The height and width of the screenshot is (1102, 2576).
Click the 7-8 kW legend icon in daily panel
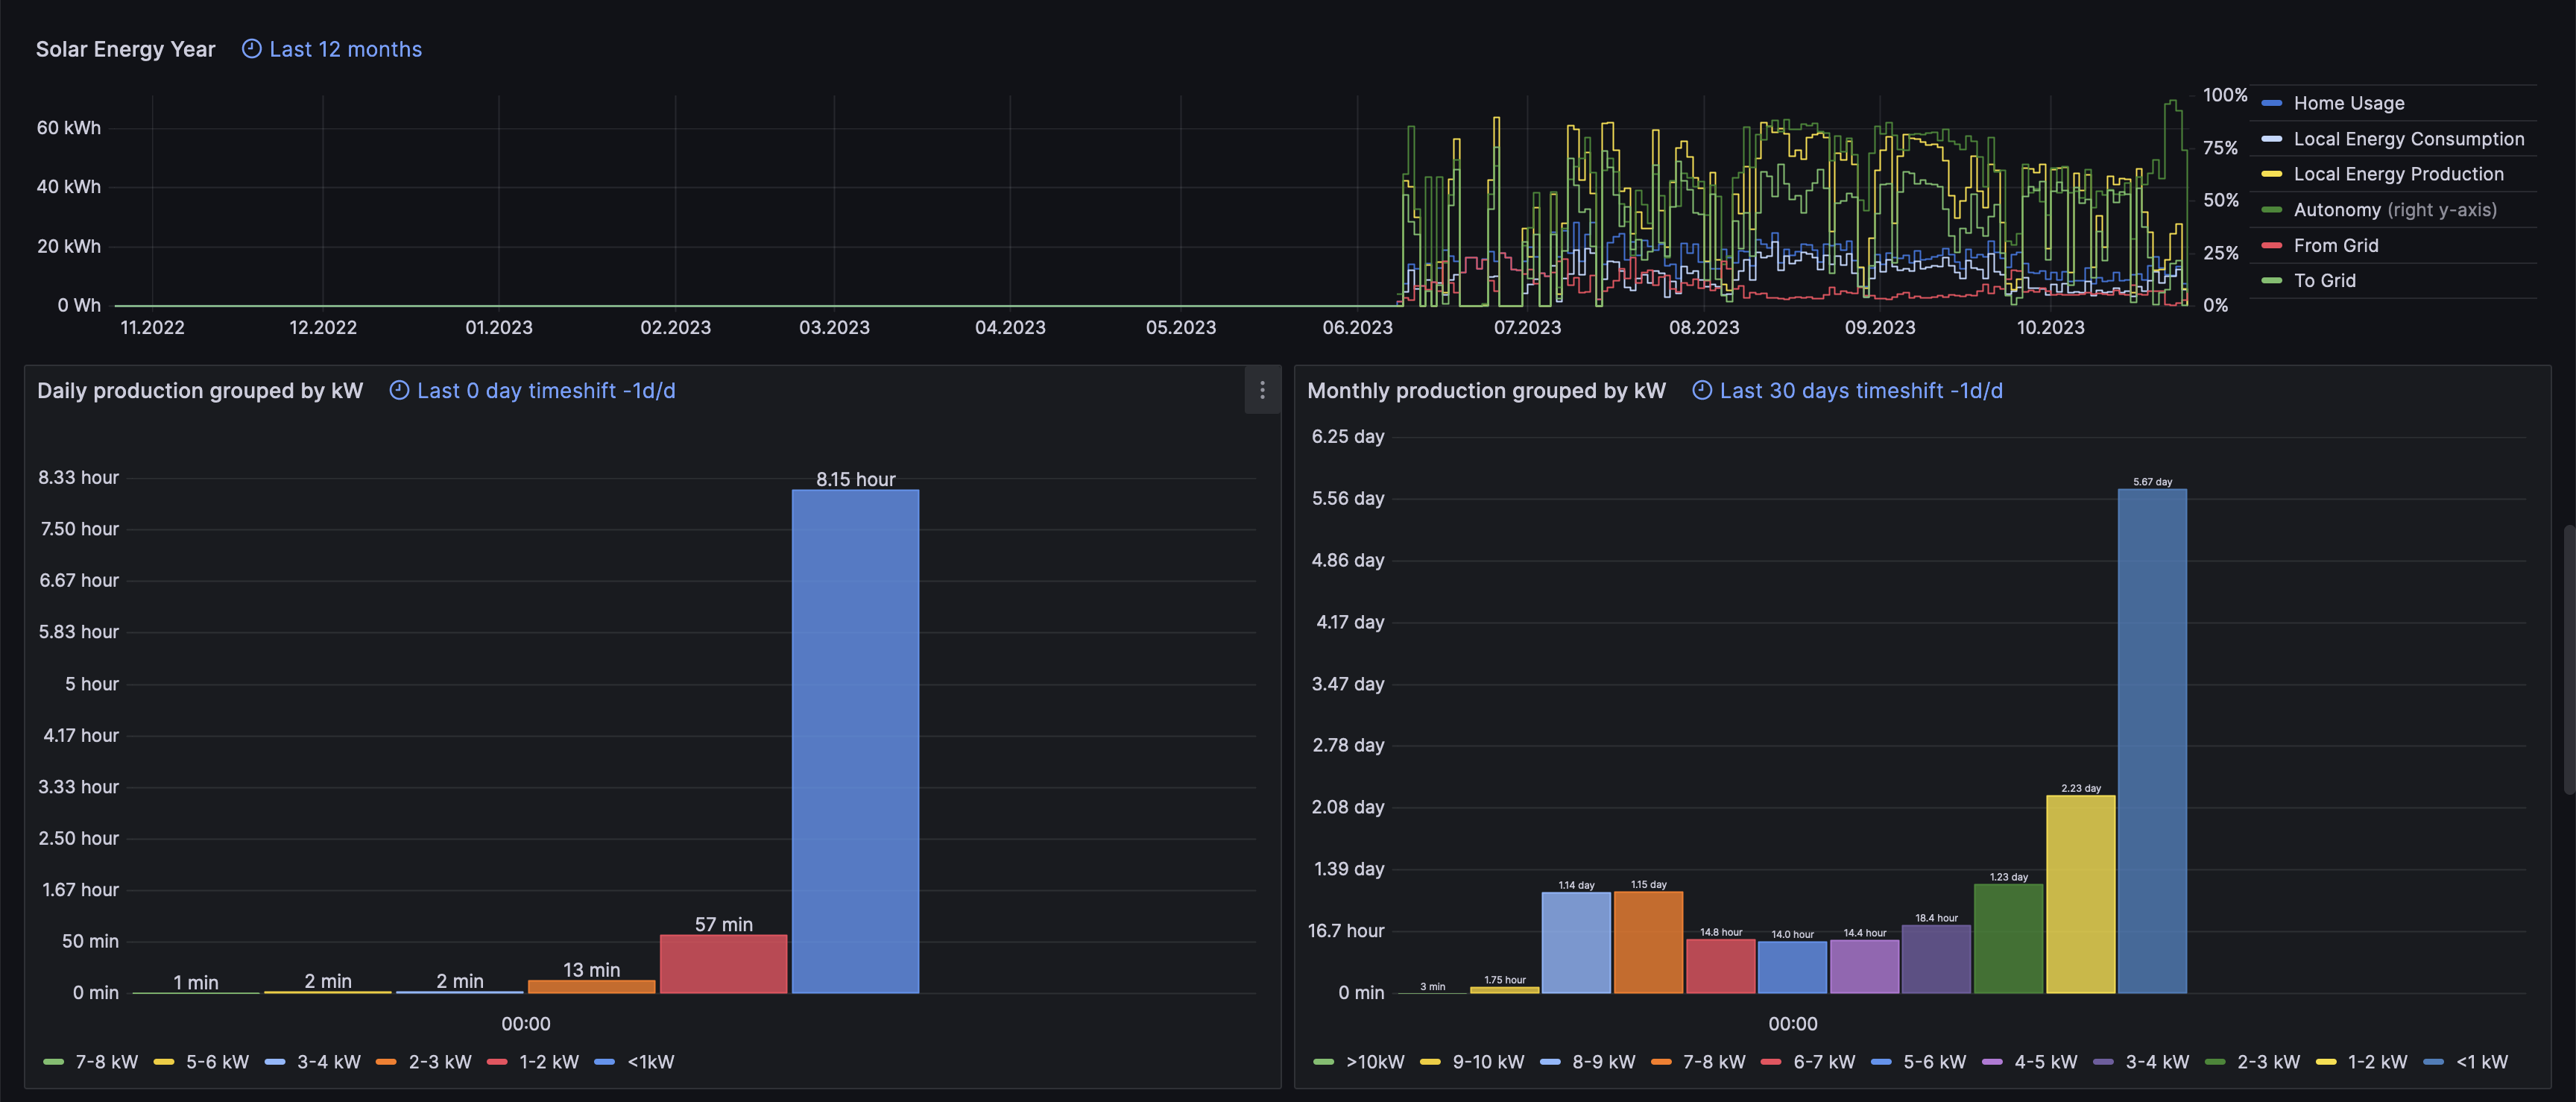click(54, 1062)
